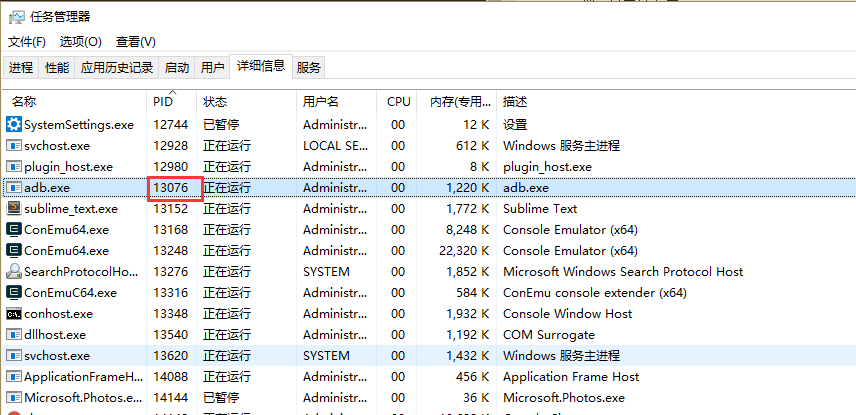Sort by the 内存(专用 column header
856x415 pixels.
pos(456,102)
